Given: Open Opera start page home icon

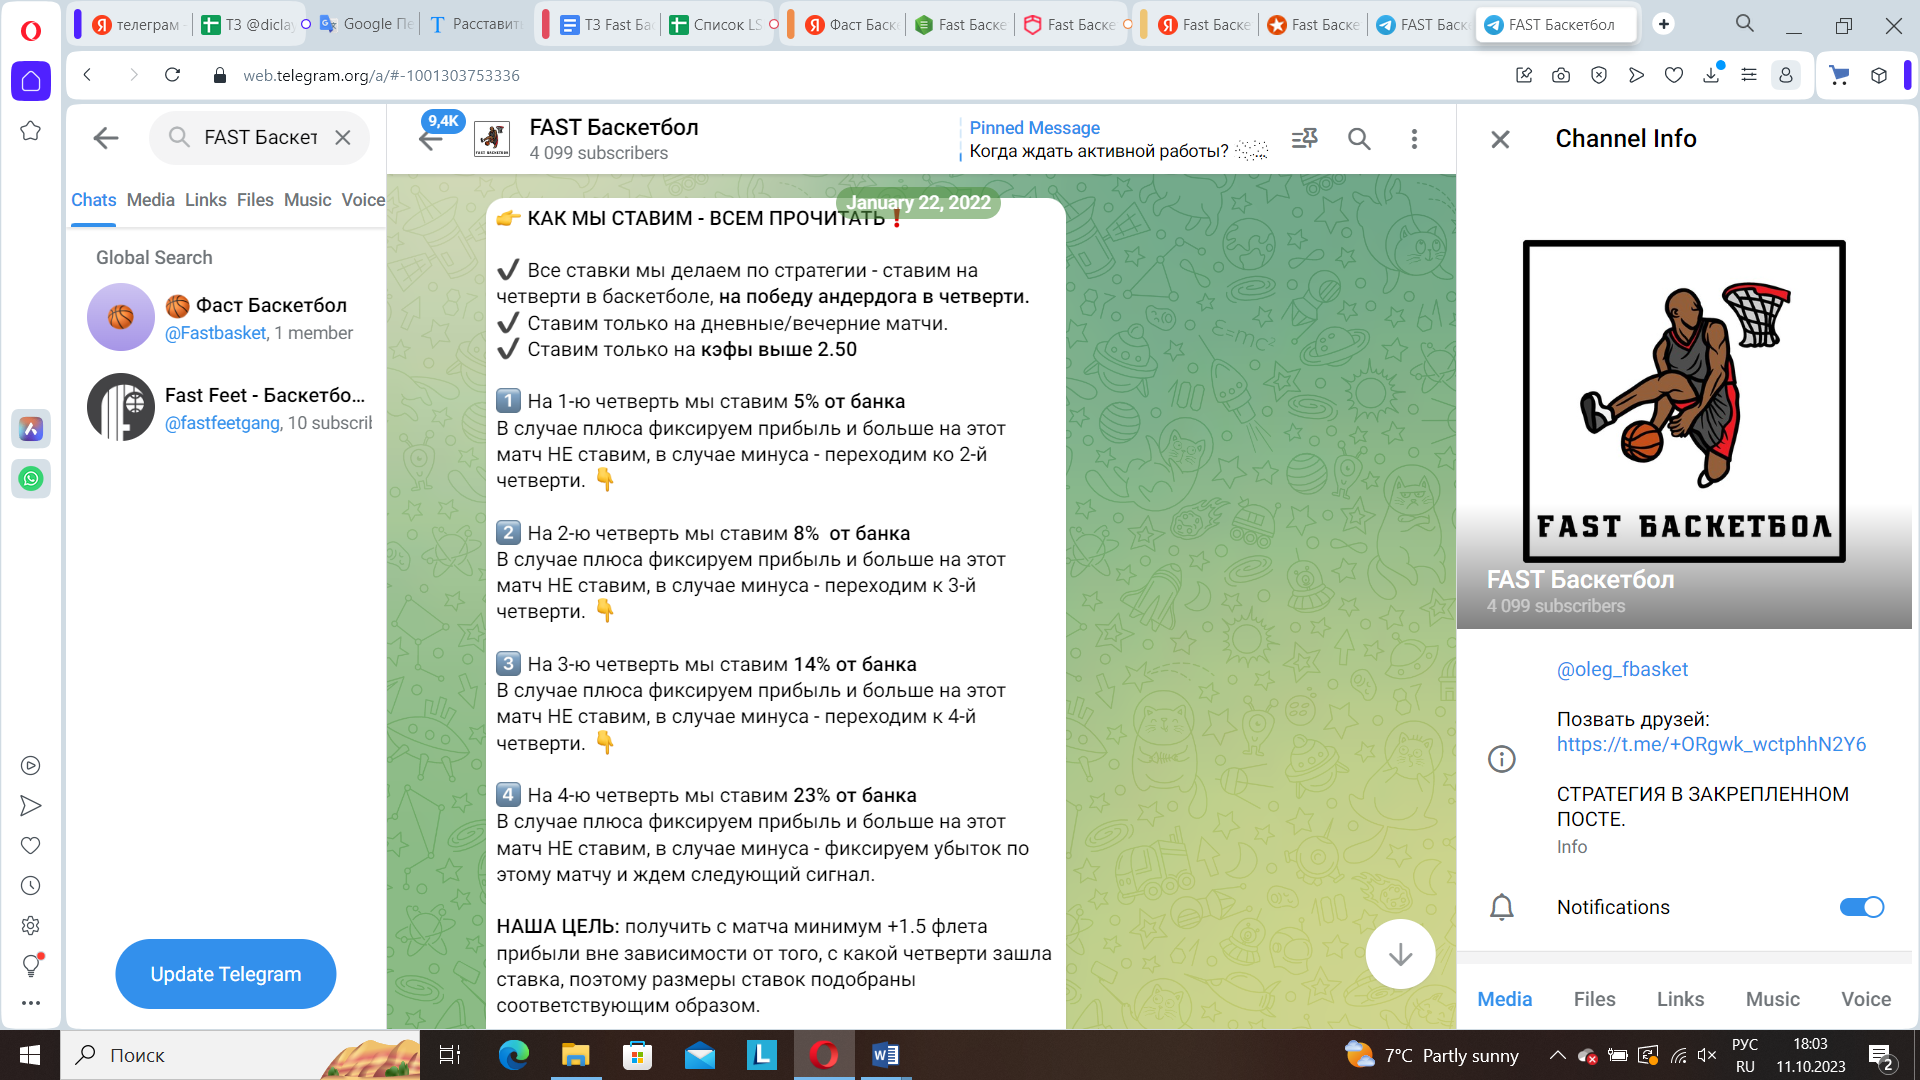Looking at the screenshot, I should 31,81.
